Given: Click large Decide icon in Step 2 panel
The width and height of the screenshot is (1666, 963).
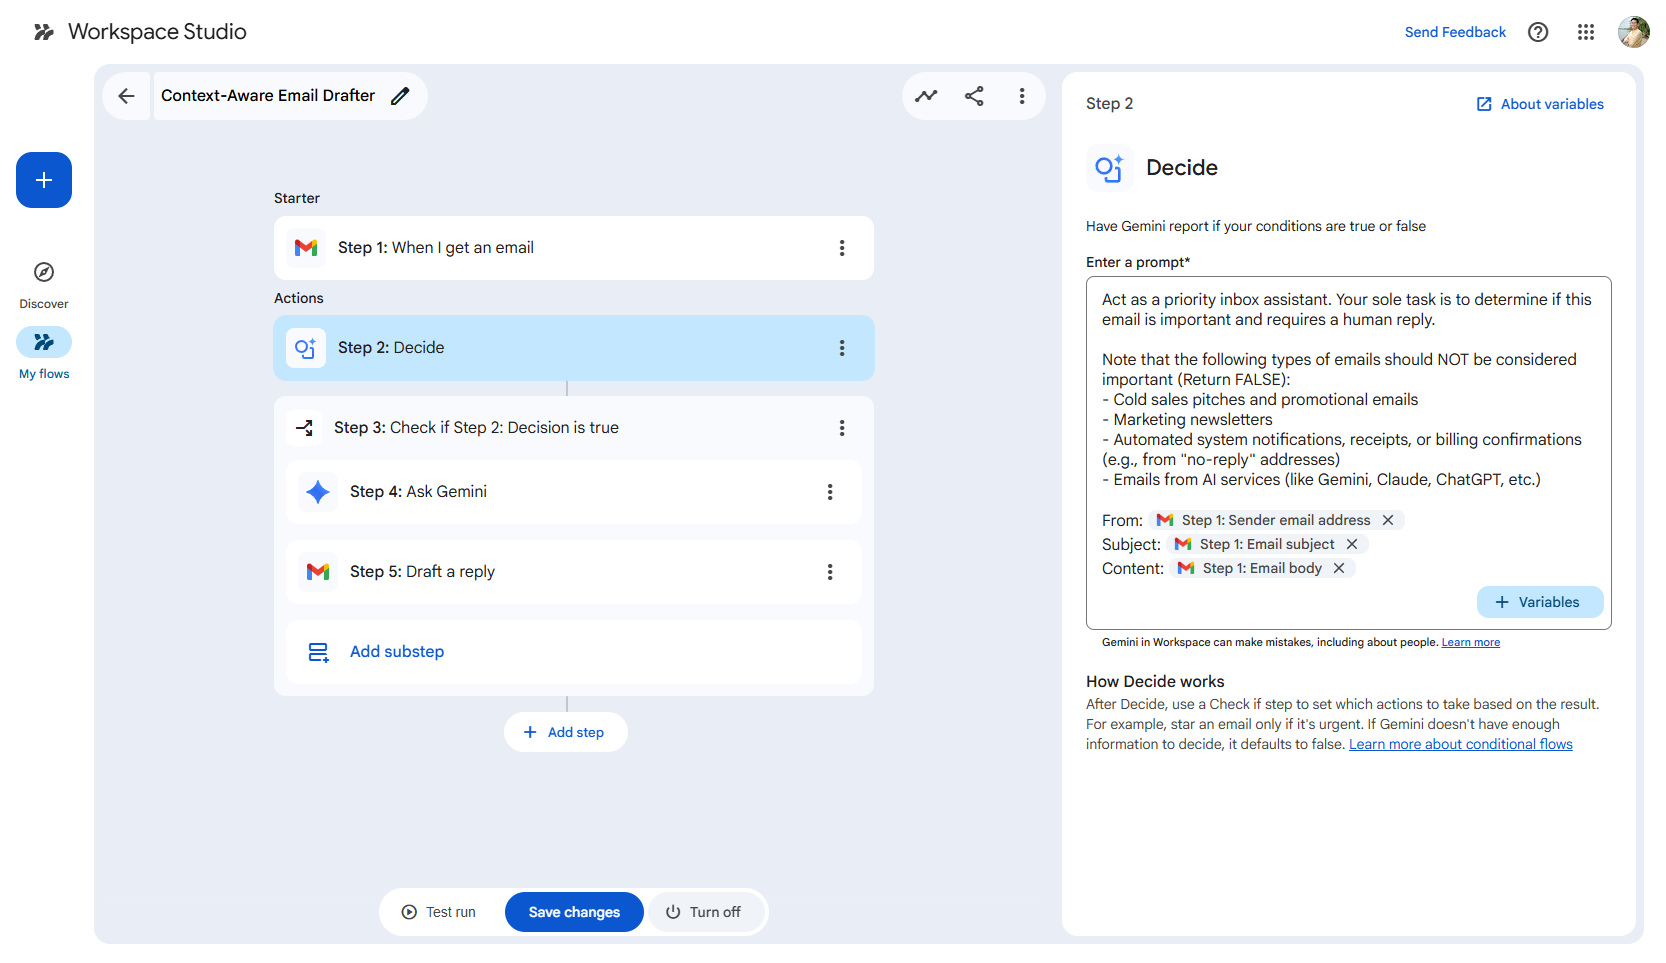Looking at the screenshot, I should pyautogui.click(x=1110, y=168).
